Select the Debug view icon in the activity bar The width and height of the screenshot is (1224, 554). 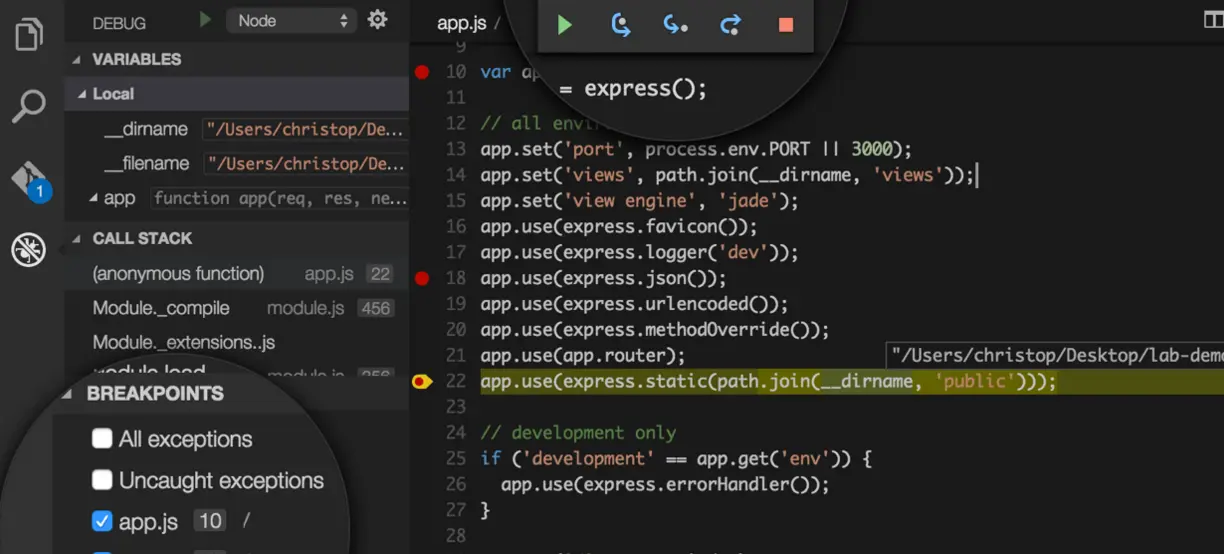tap(29, 250)
